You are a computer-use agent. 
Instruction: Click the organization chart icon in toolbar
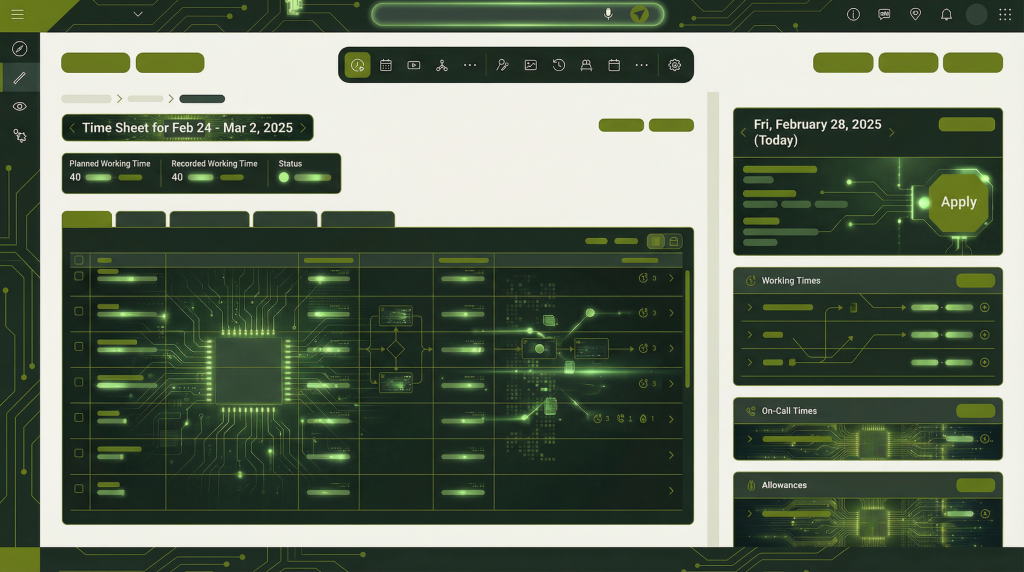point(442,65)
